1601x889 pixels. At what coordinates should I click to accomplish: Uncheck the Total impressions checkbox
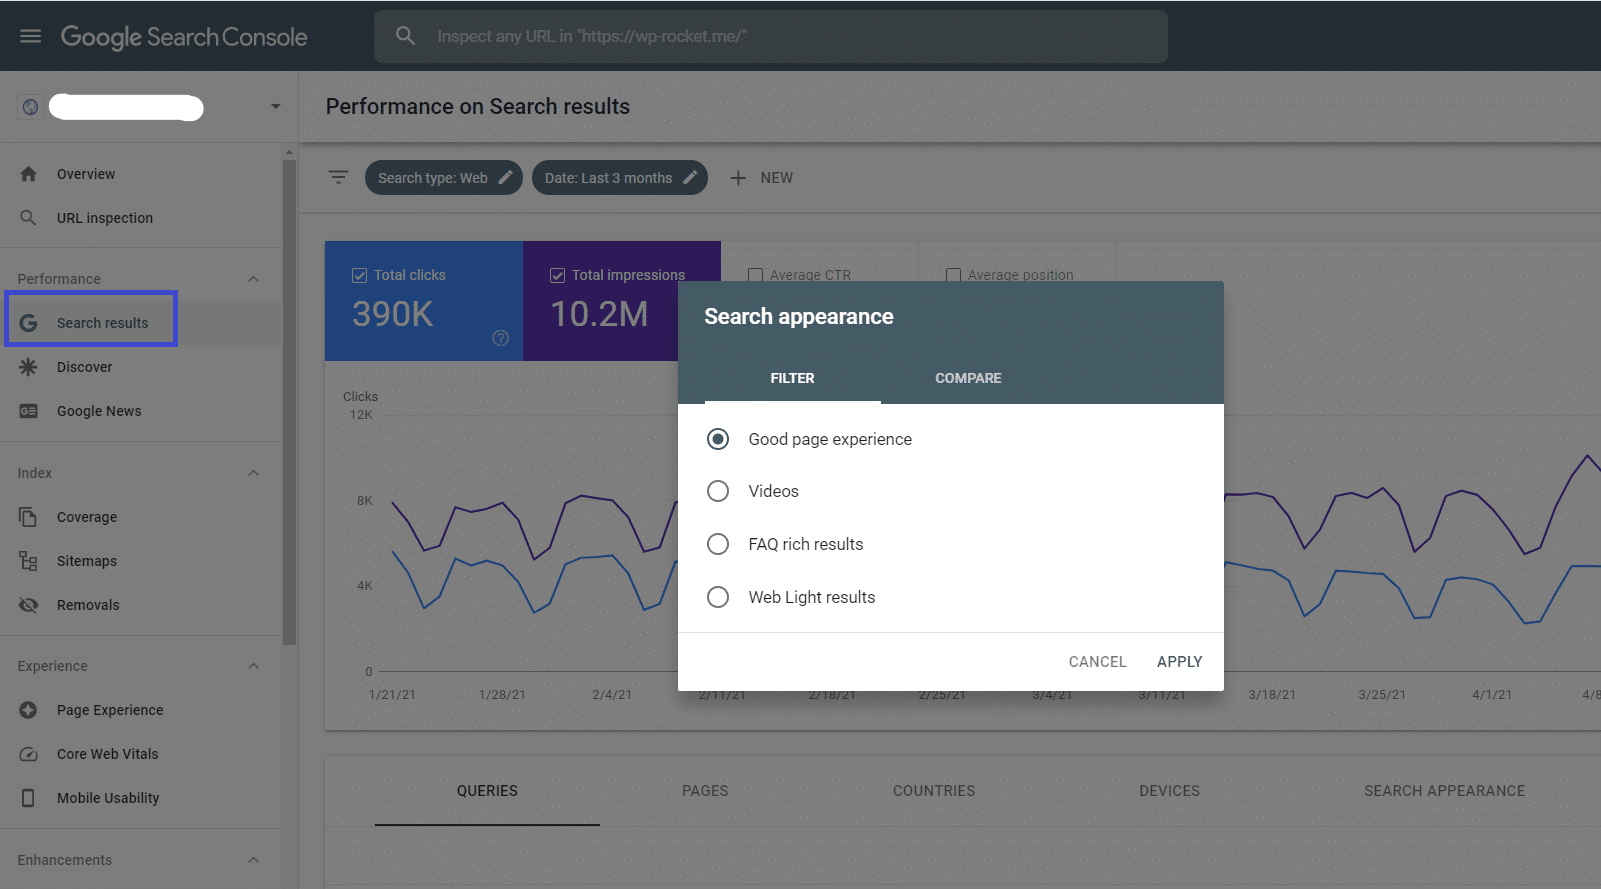558,275
